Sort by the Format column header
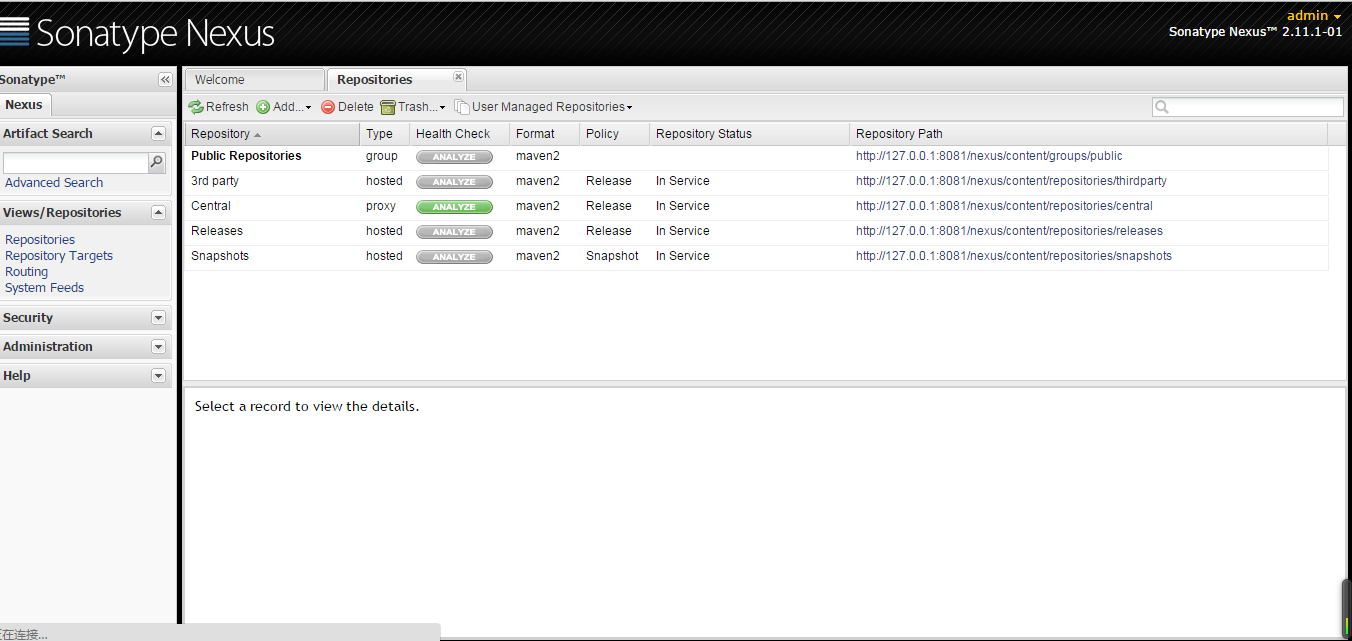Screen dimensions: 1352x641 point(544,134)
